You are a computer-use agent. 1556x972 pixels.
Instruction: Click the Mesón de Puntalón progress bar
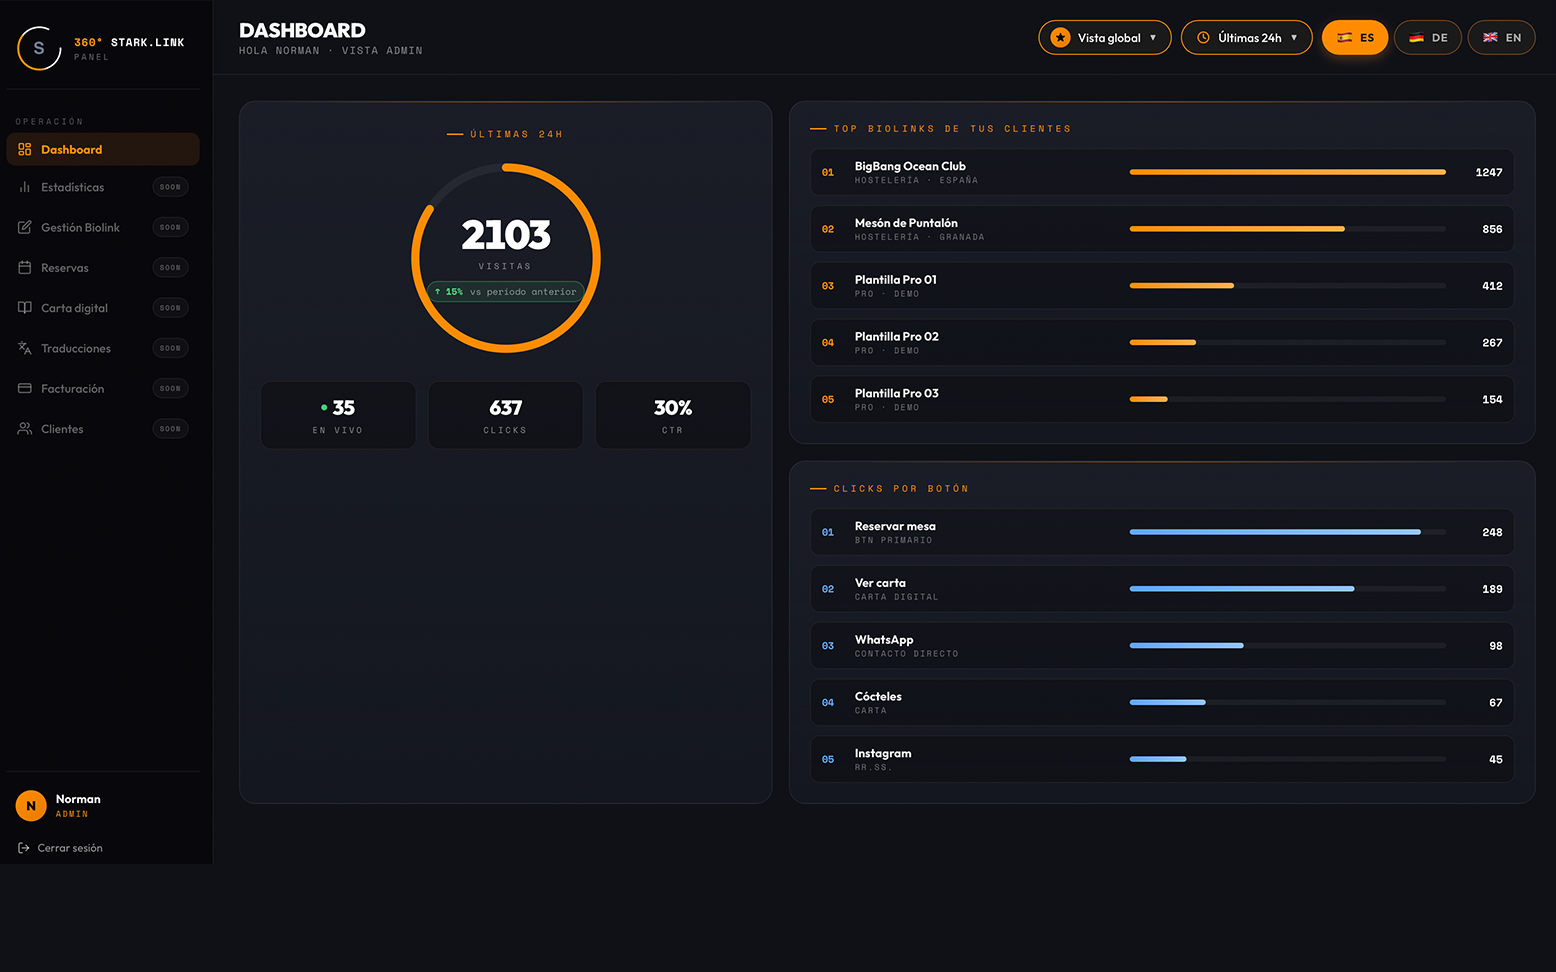[x=1288, y=229]
